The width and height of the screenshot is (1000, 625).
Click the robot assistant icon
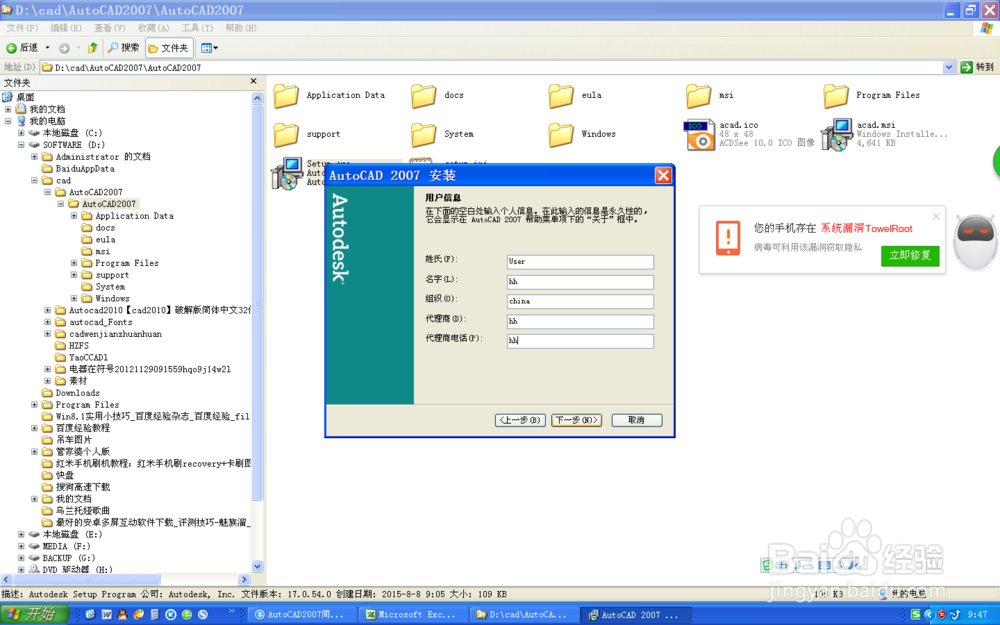point(975,241)
